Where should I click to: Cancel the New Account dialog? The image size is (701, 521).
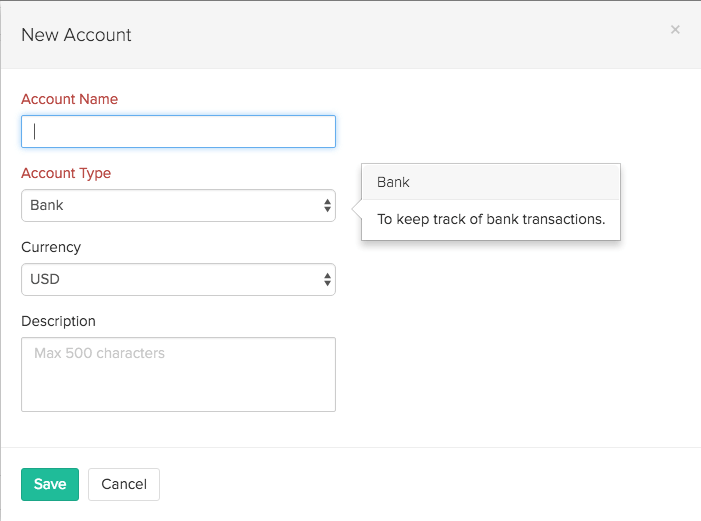(x=124, y=484)
